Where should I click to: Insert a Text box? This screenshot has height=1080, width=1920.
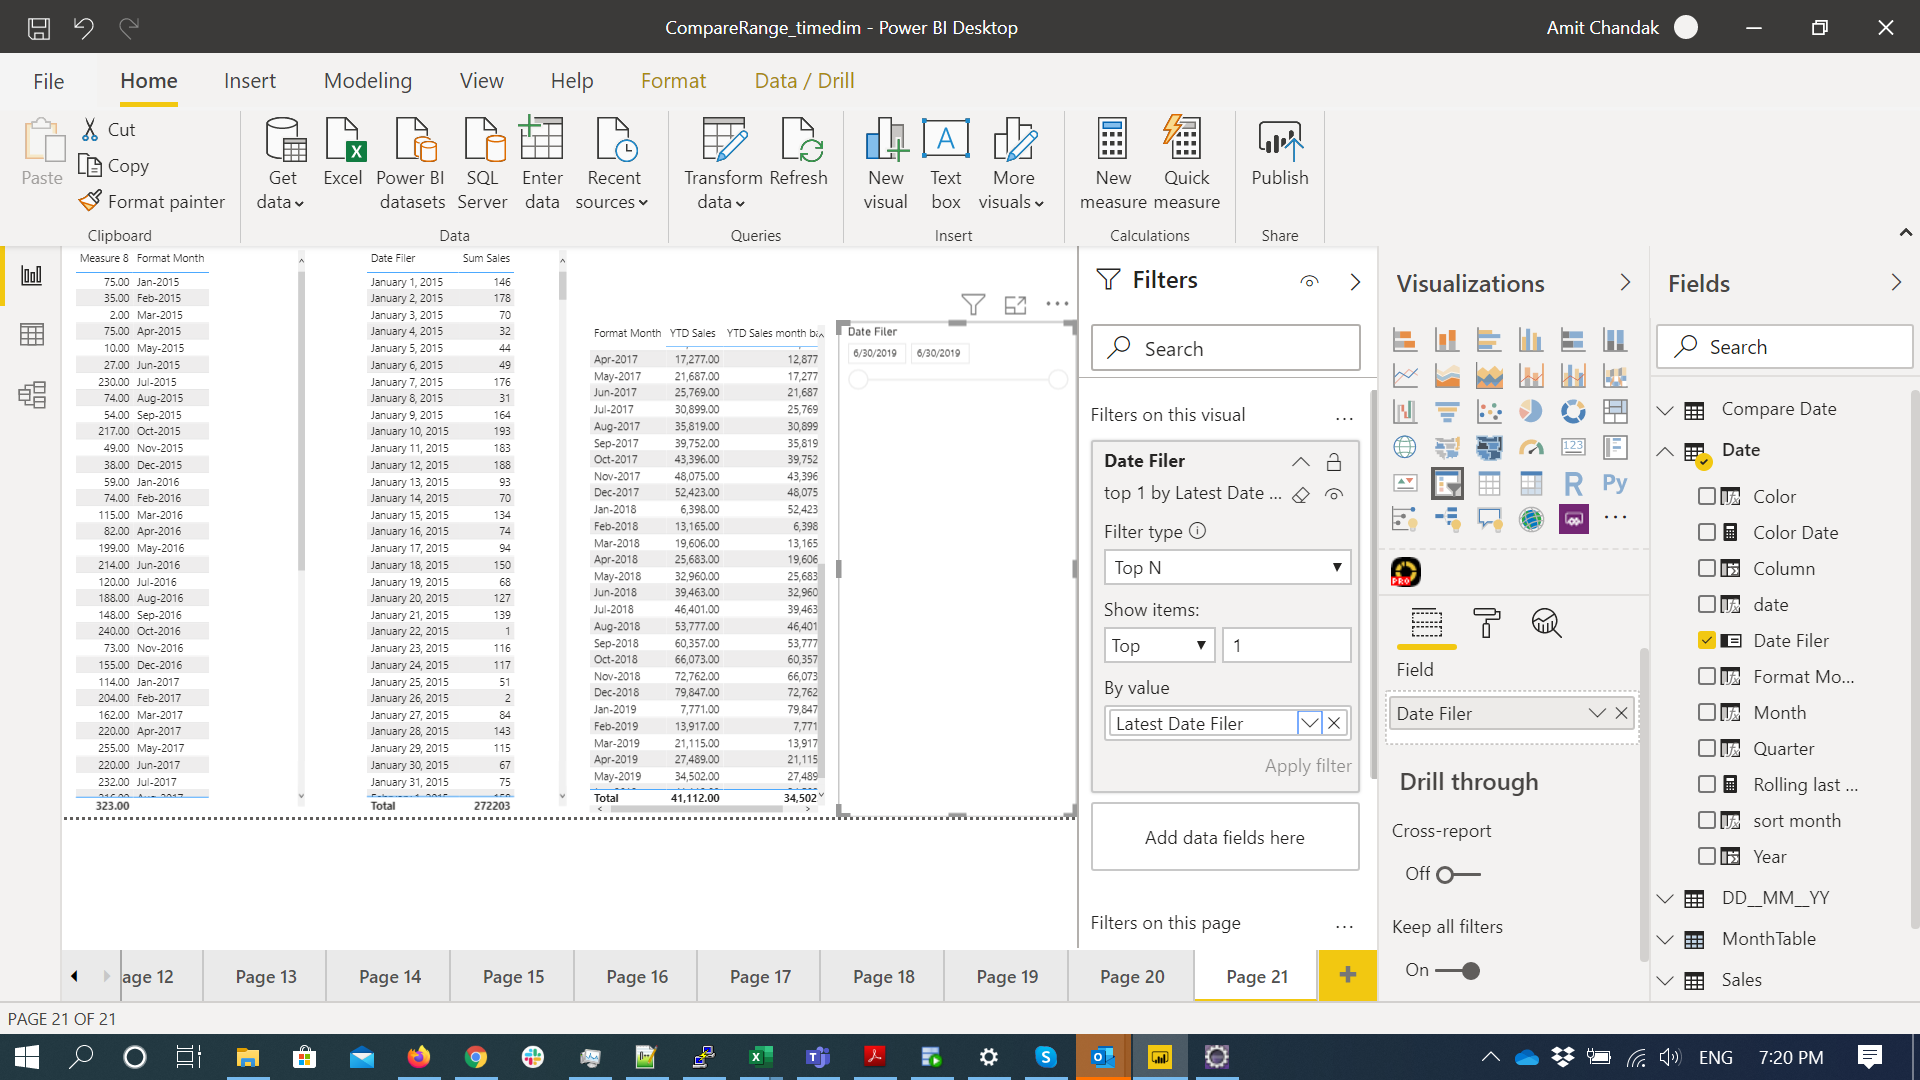(x=946, y=163)
